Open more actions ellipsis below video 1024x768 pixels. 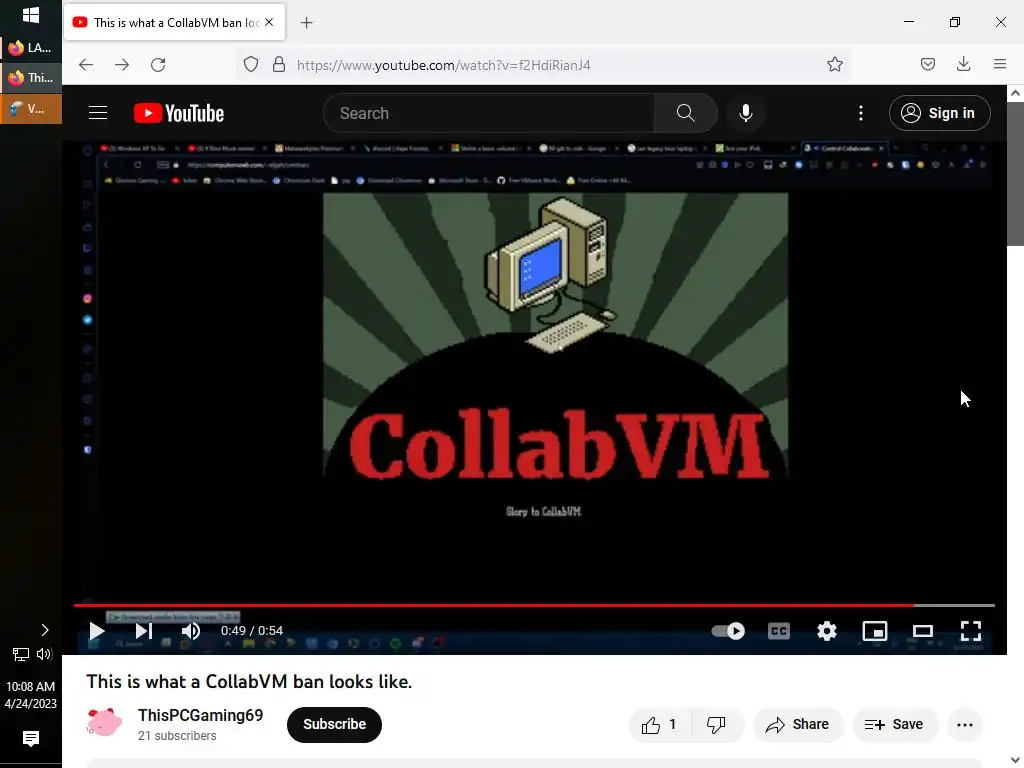coord(965,725)
